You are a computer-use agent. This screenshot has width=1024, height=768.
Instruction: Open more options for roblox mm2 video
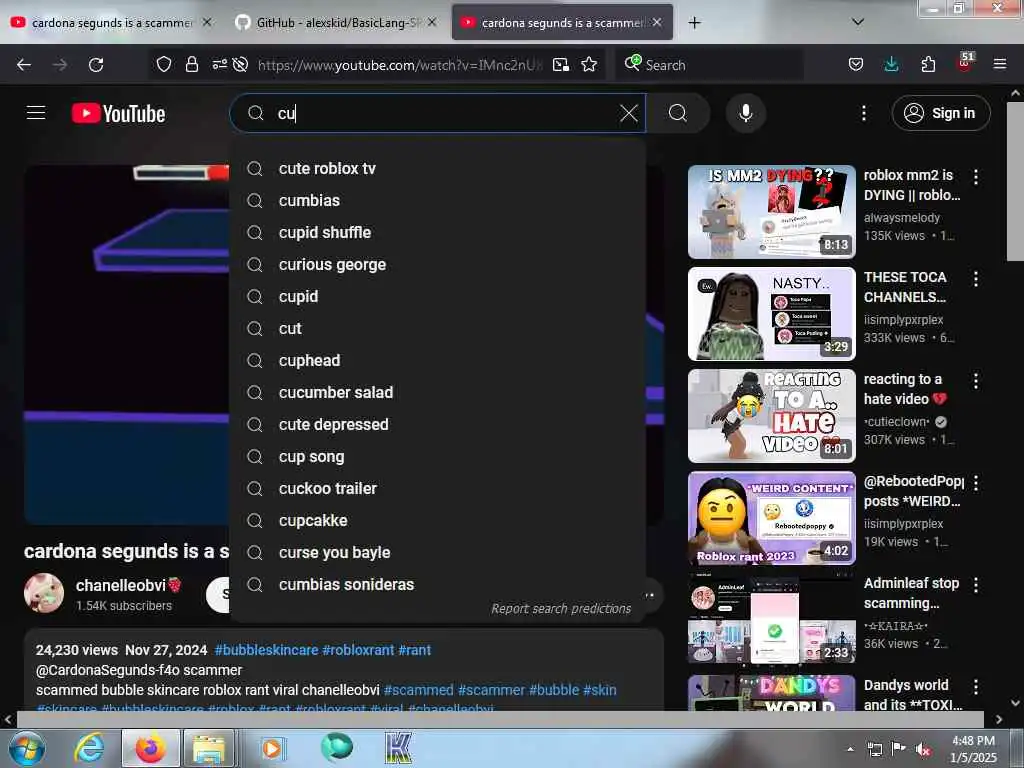click(976, 176)
